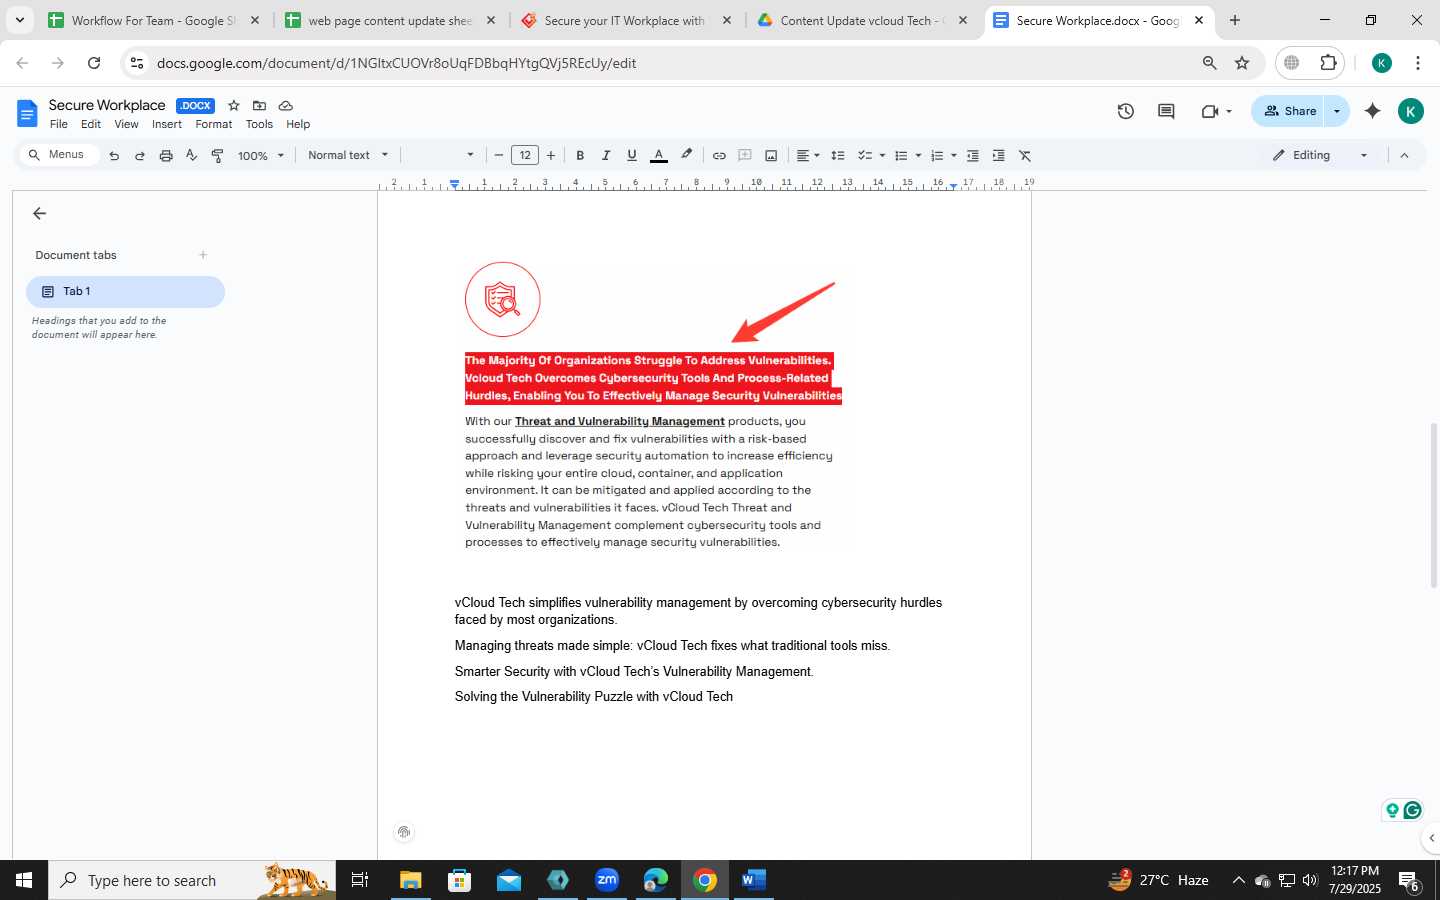This screenshot has width=1440, height=900.
Task: Open the Grammarly widget in the document
Action: click(x=1412, y=810)
